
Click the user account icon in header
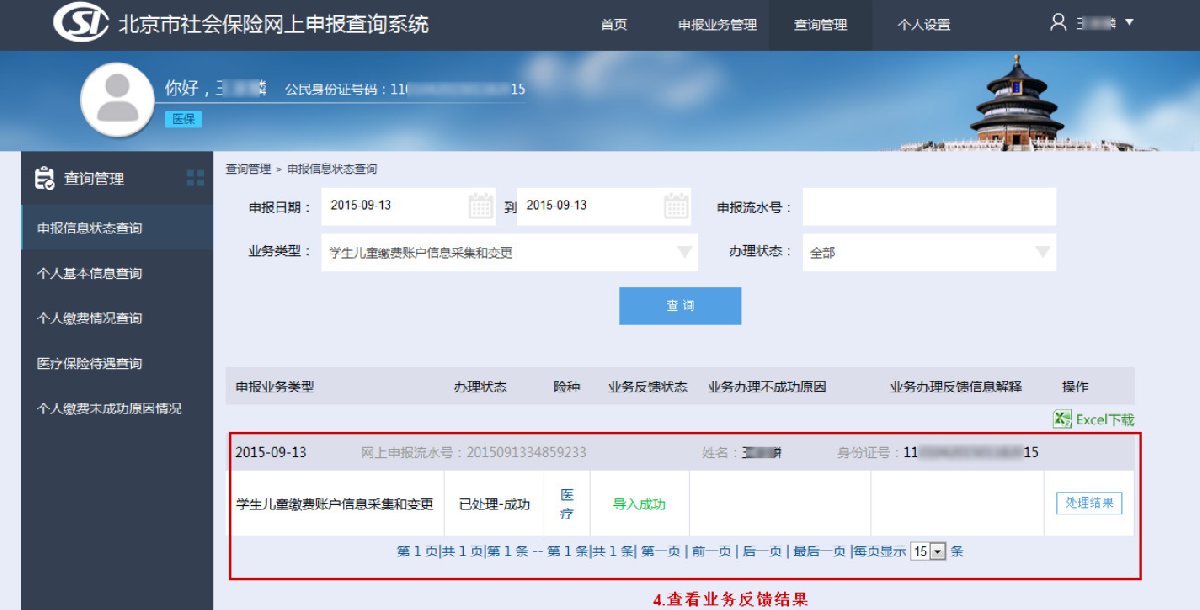pos(1058,22)
